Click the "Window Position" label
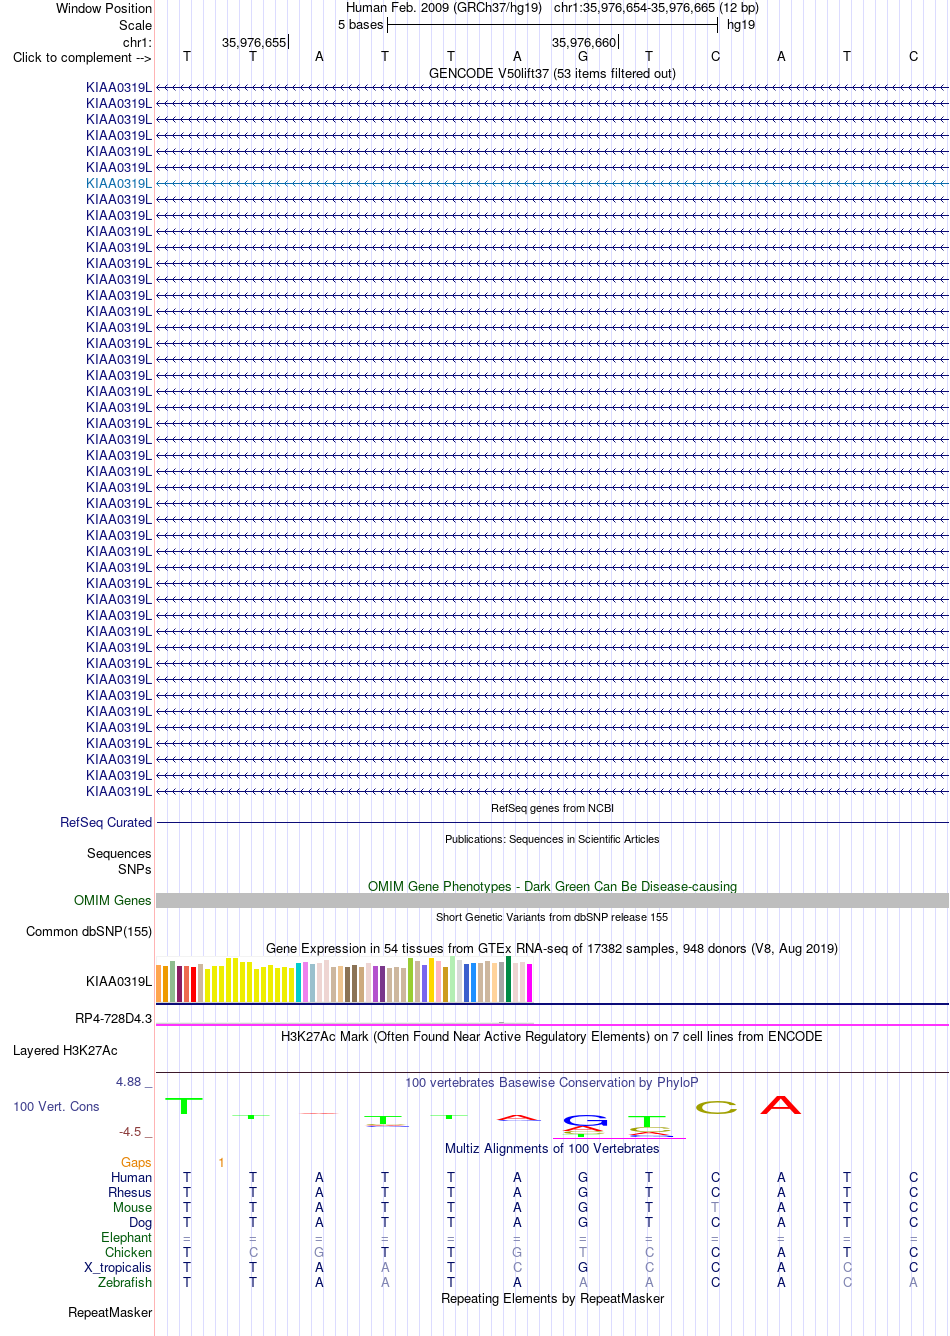 coord(104,8)
